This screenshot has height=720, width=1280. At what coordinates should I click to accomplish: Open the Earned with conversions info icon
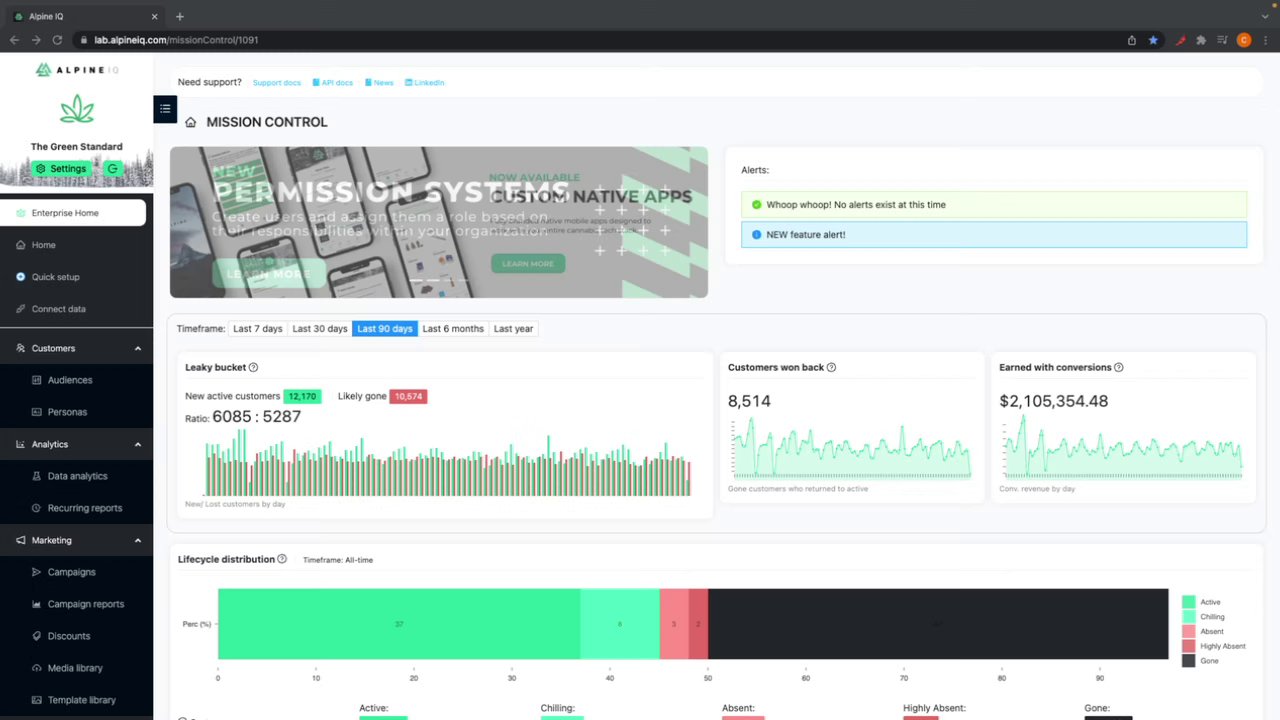pyautogui.click(x=1118, y=367)
